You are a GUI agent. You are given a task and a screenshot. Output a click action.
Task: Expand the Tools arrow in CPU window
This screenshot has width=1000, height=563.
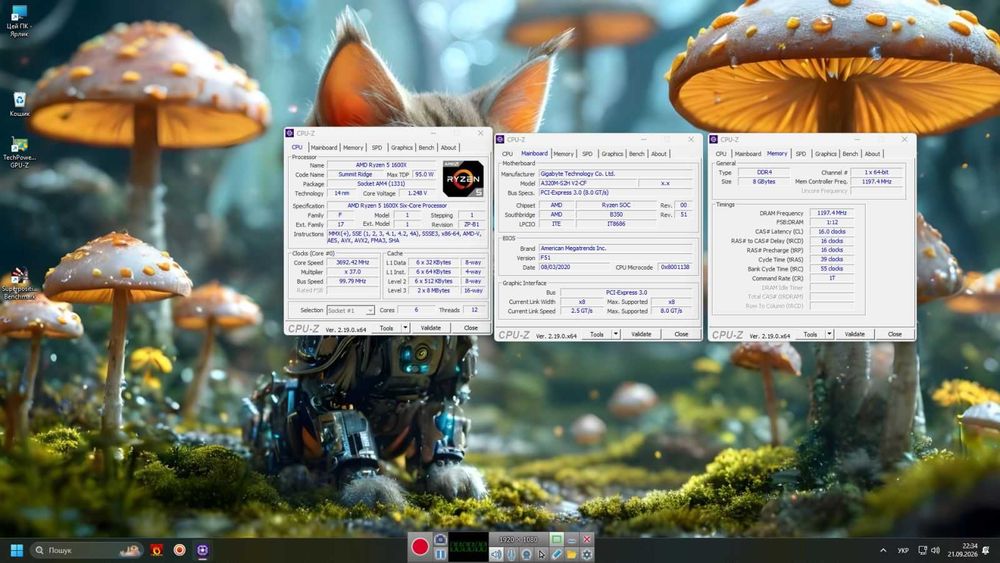pos(405,328)
